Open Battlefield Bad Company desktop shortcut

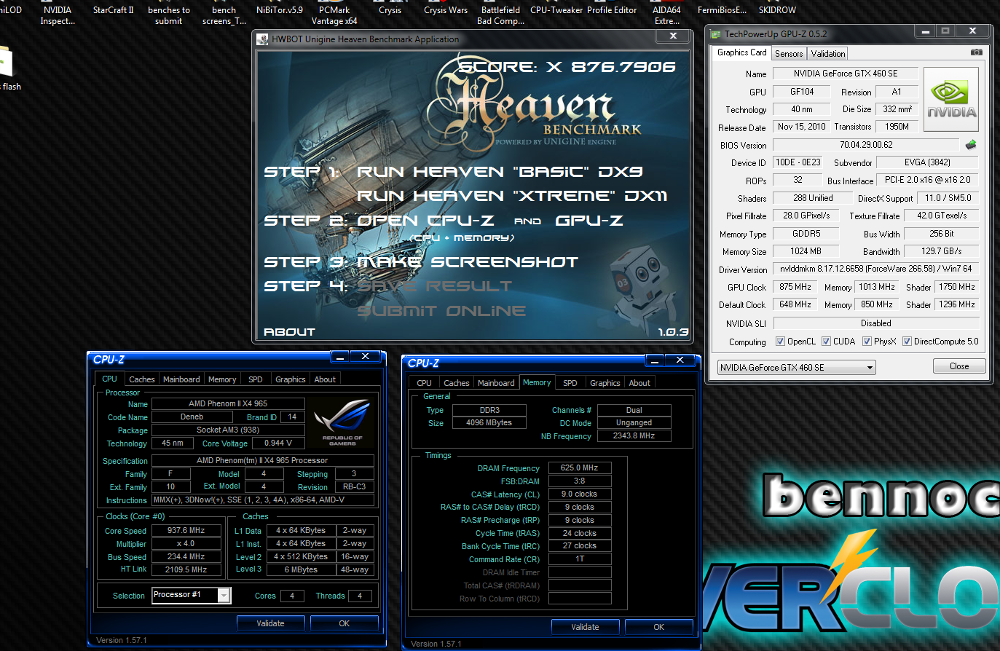pos(501,15)
